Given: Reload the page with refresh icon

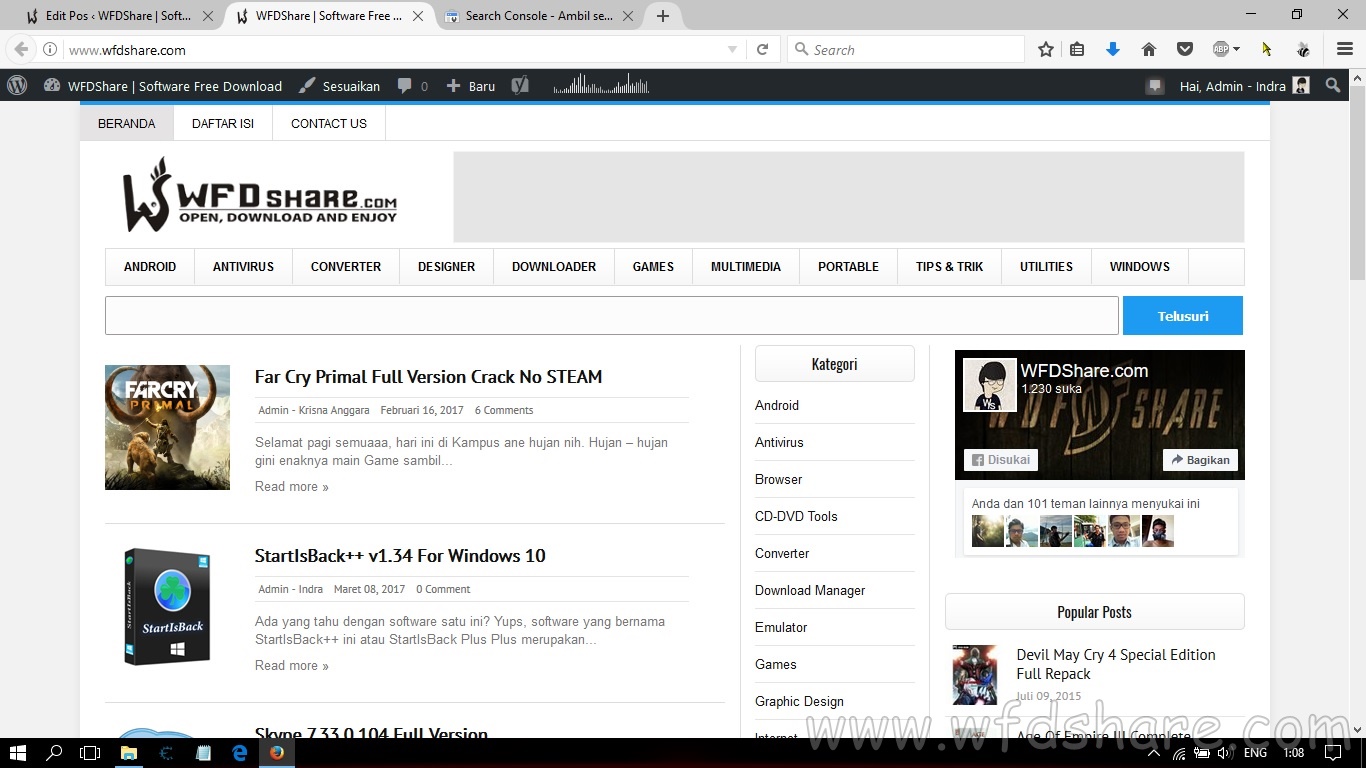Looking at the screenshot, I should [x=762, y=49].
